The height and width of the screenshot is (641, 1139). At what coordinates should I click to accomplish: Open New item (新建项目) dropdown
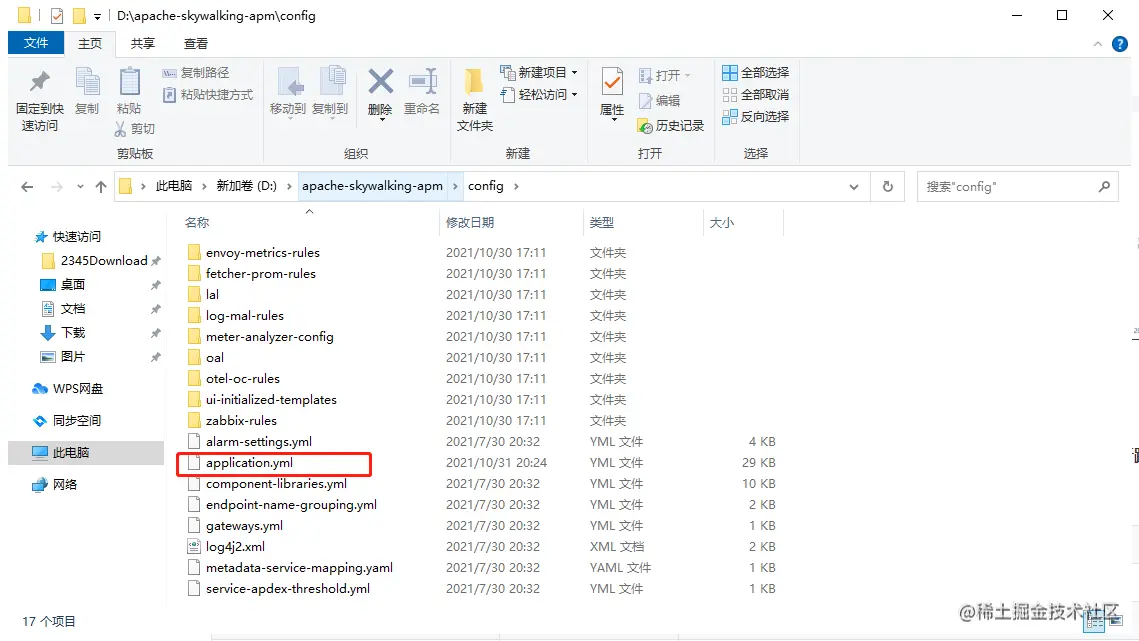pos(539,73)
